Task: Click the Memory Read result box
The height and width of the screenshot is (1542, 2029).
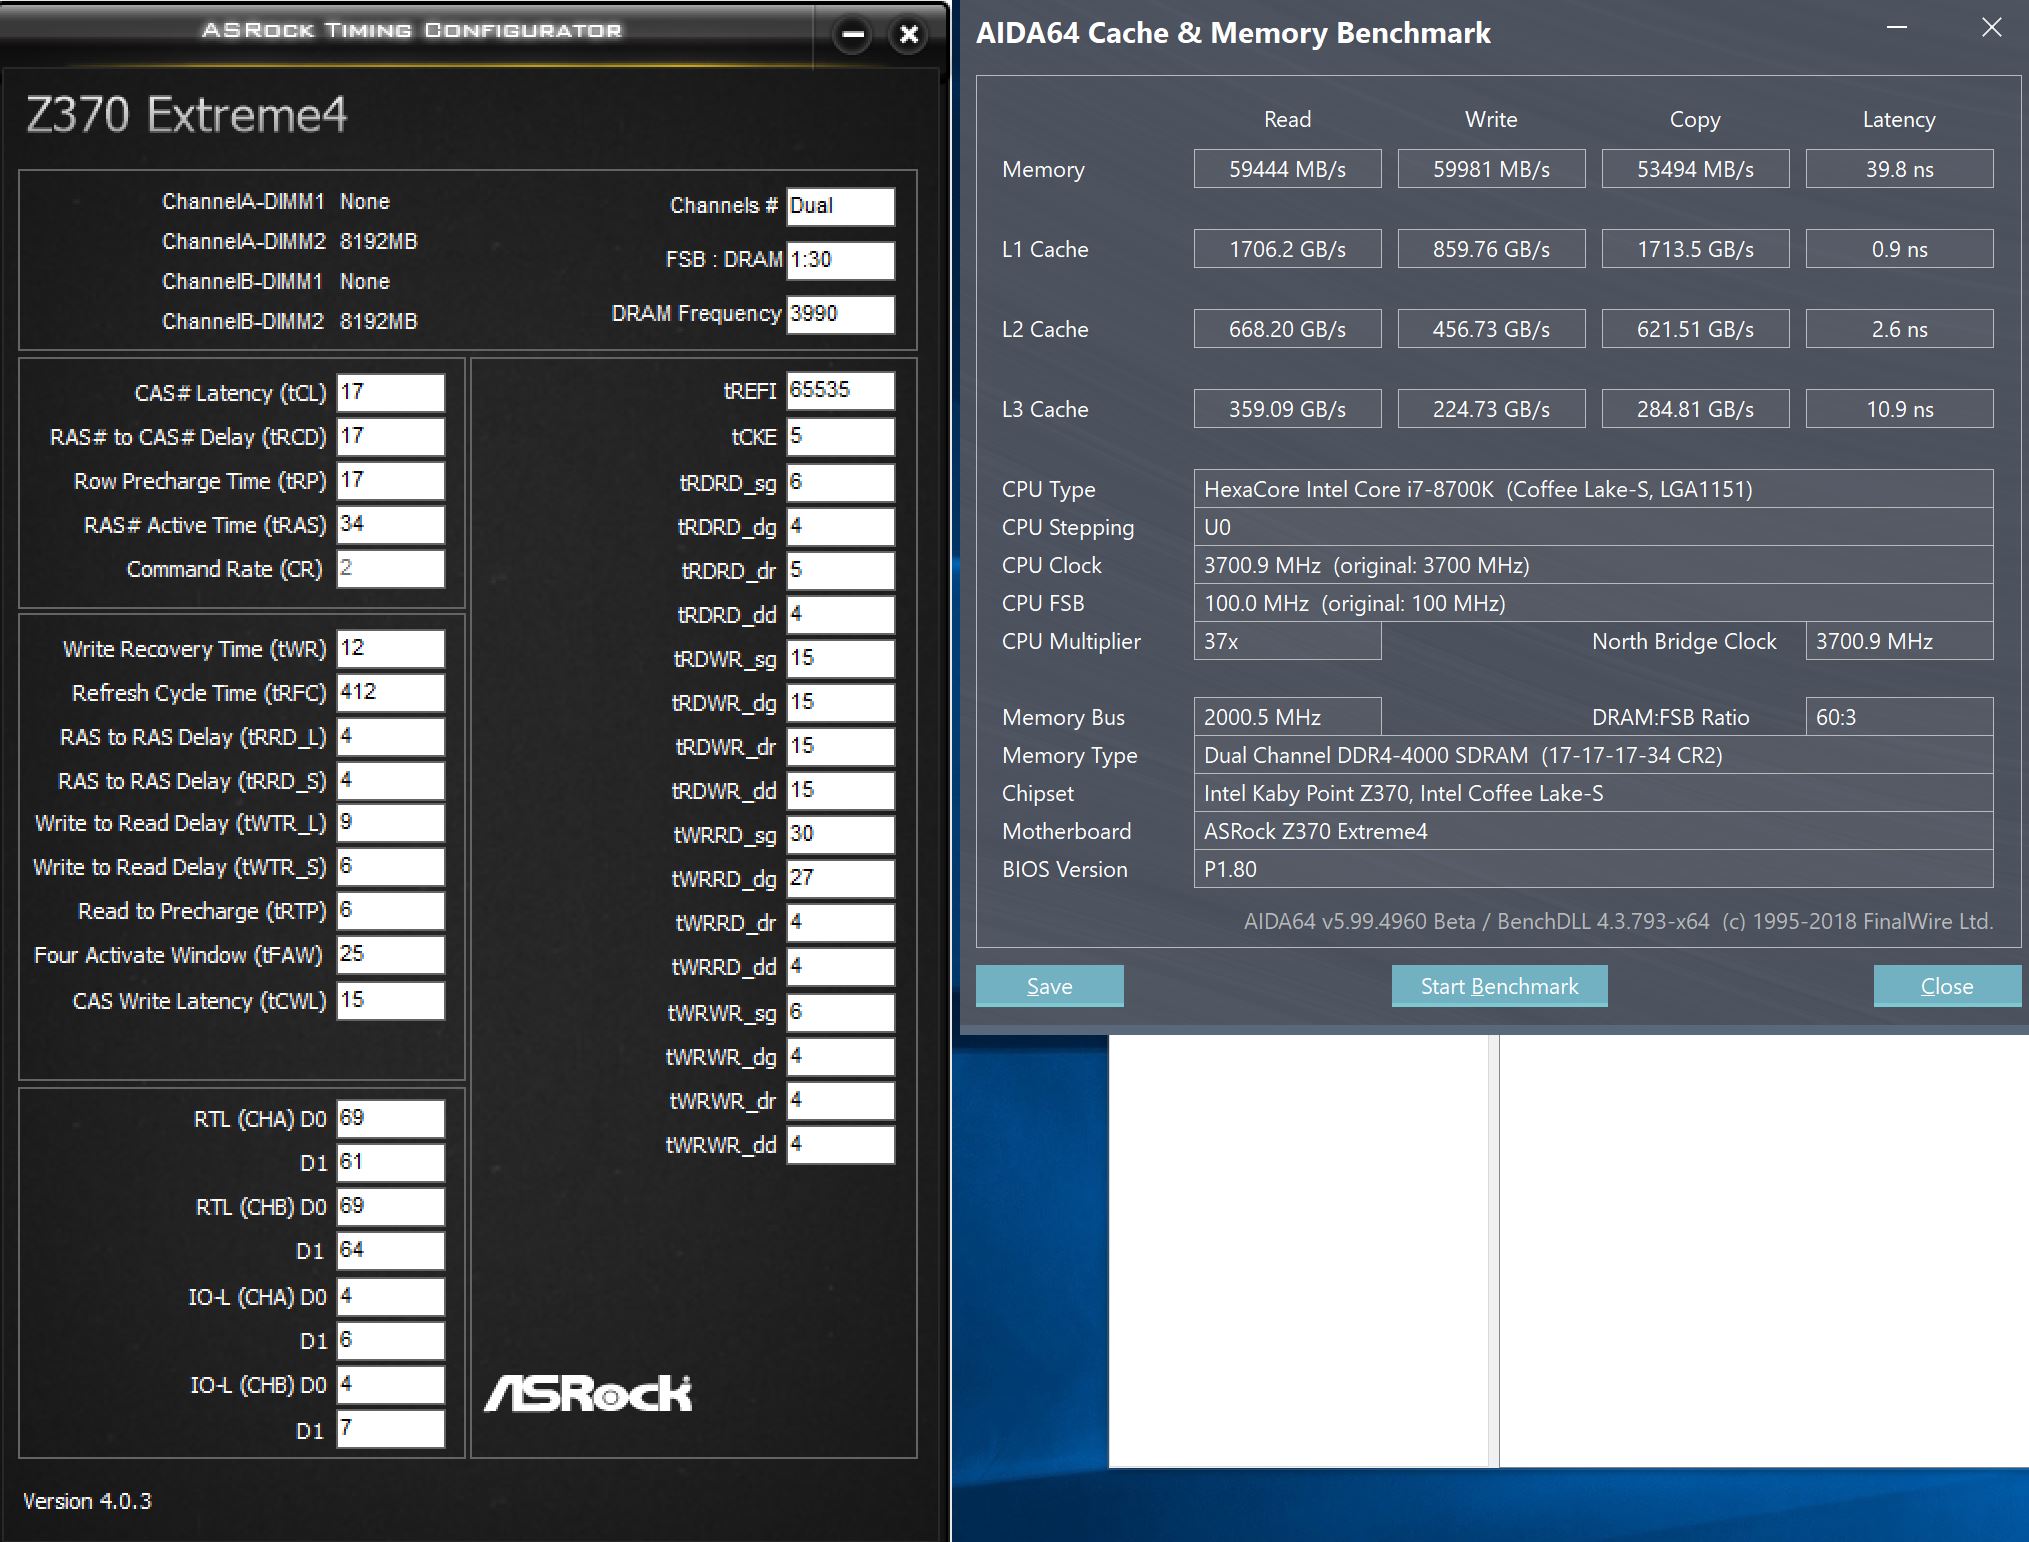Action: coord(1287,169)
